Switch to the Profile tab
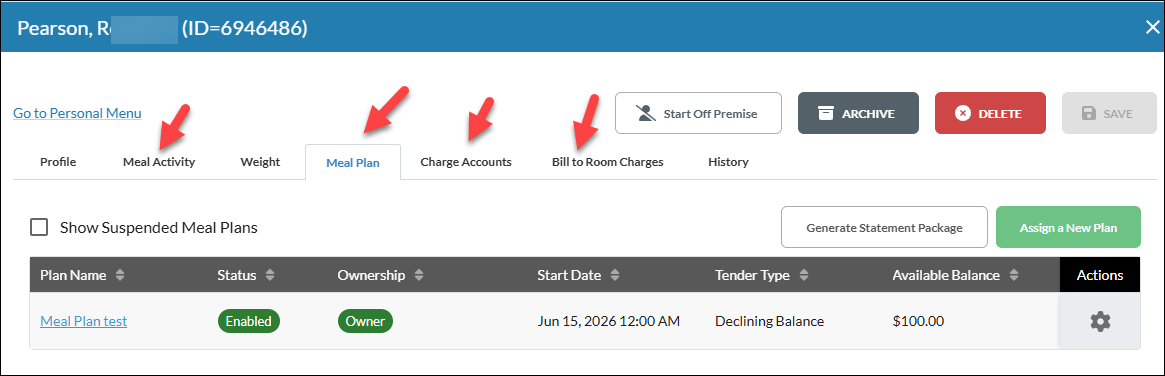The width and height of the screenshot is (1165, 376). (x=58, y=162)
